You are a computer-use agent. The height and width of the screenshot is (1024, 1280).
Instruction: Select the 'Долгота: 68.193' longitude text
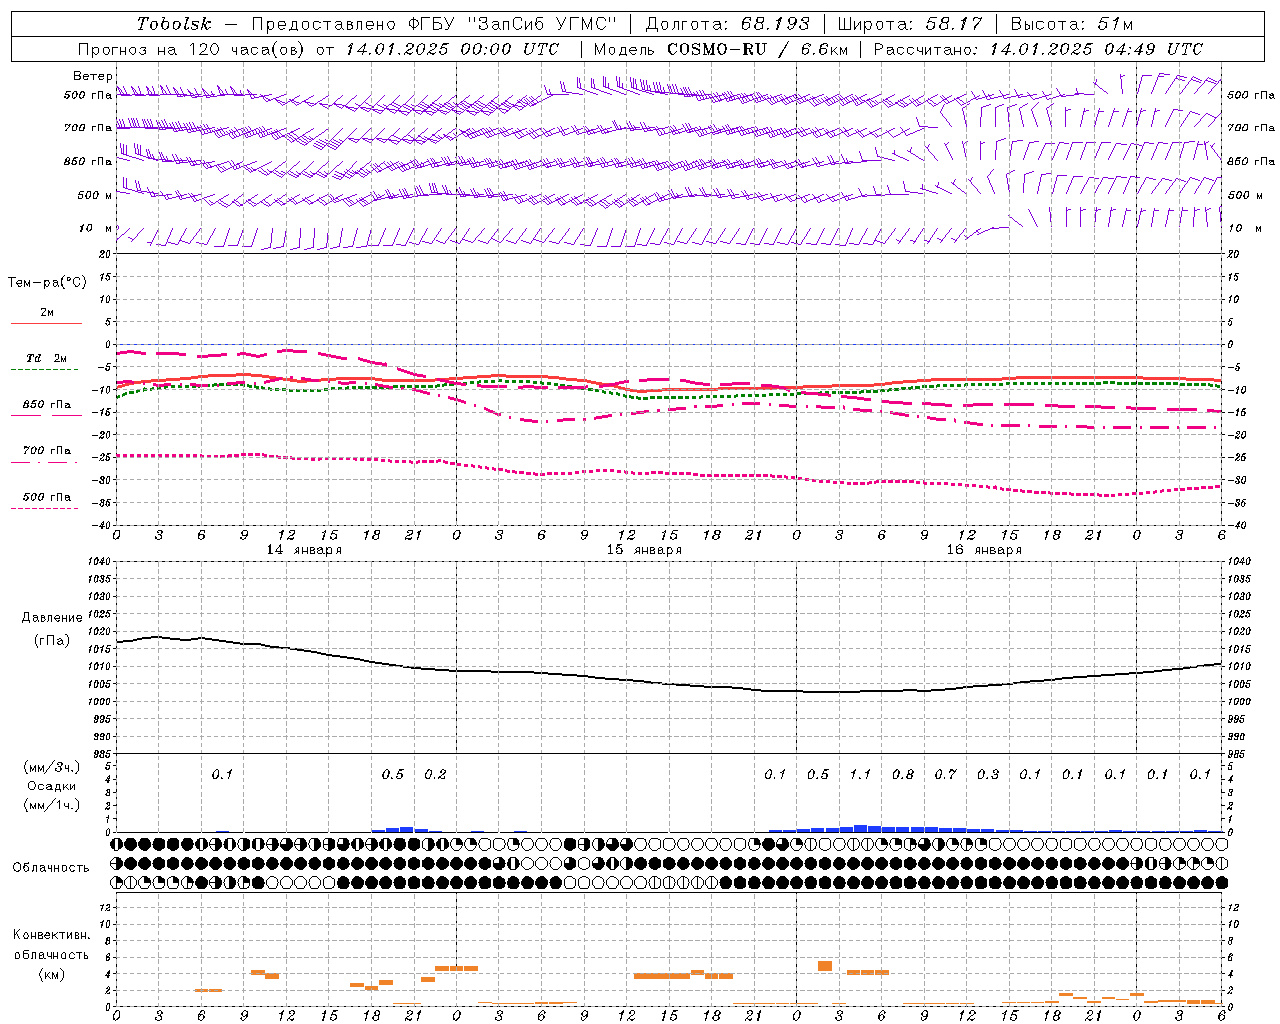727,24
